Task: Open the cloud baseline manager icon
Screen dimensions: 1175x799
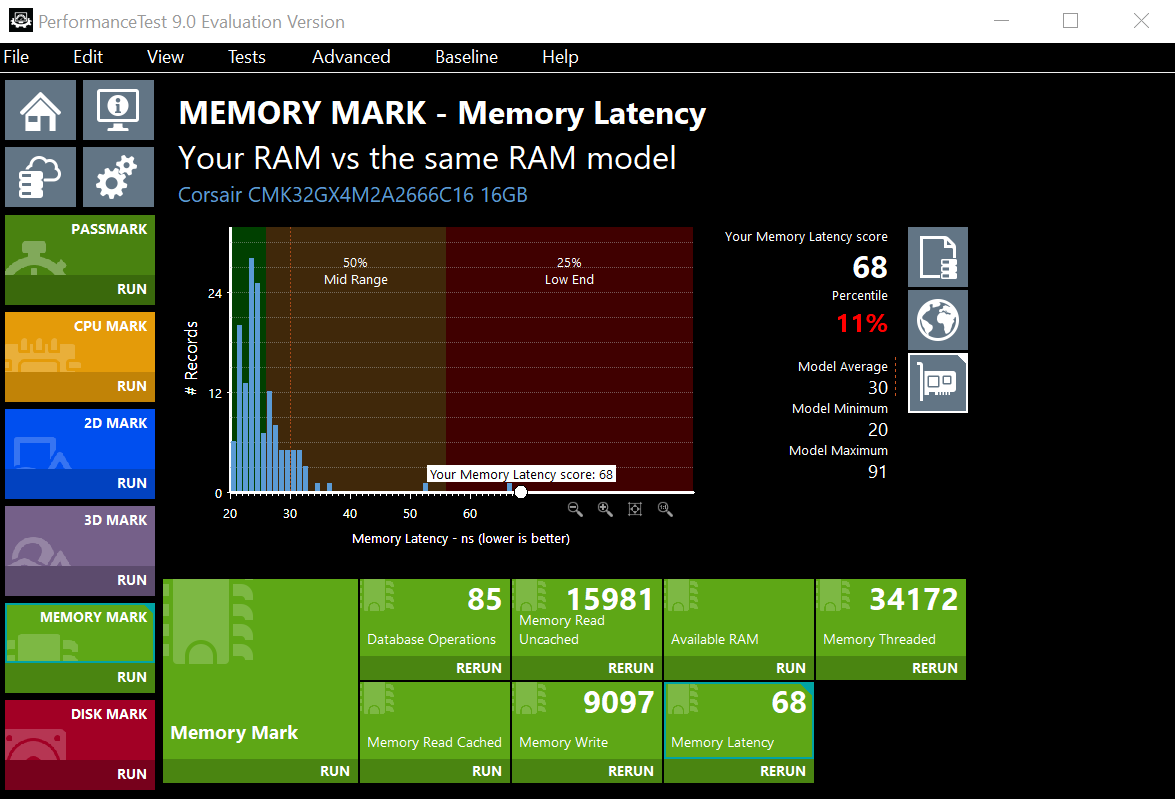Action: [40, 177]
